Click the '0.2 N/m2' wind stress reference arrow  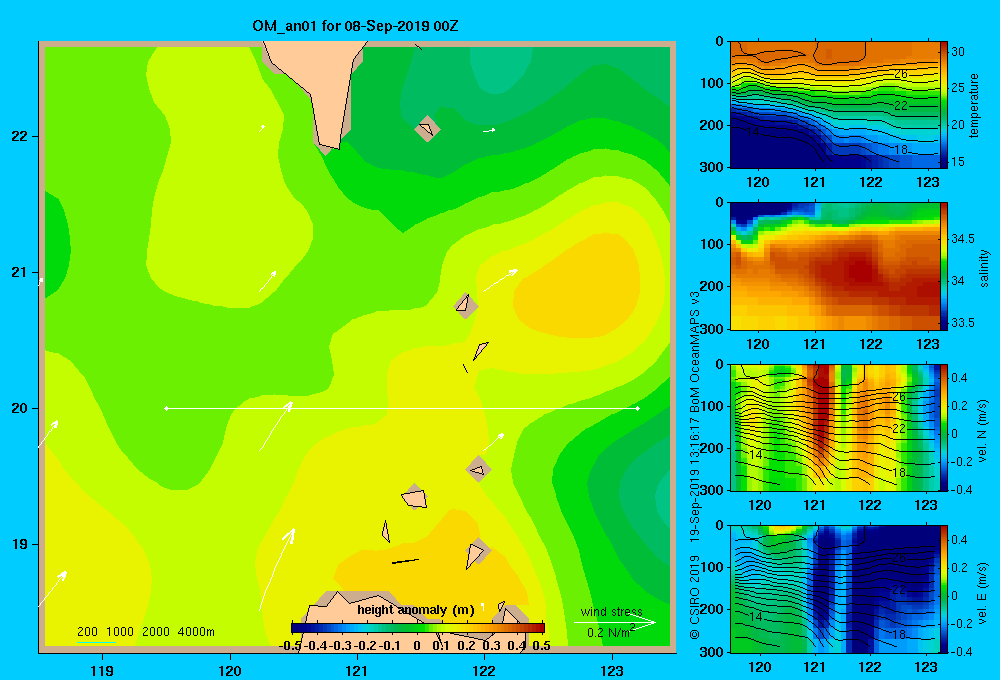click(x=615, y=623)
